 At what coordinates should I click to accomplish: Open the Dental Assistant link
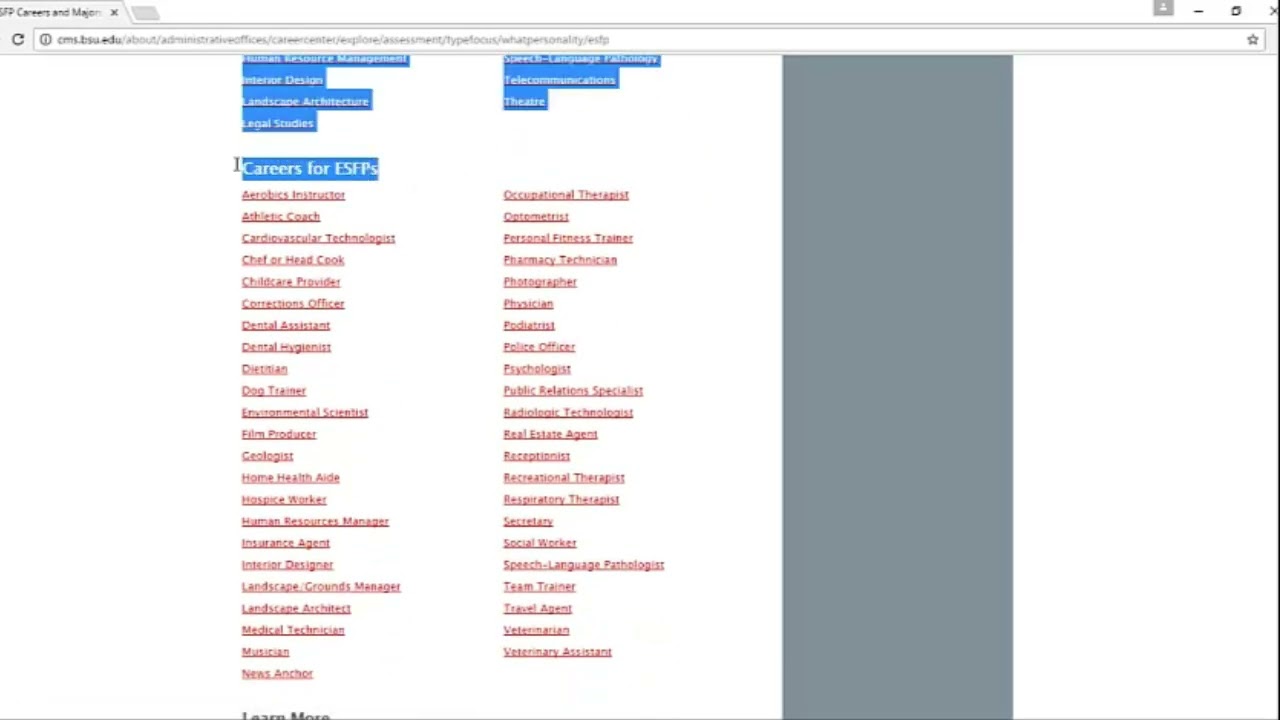tap(285, 325)
